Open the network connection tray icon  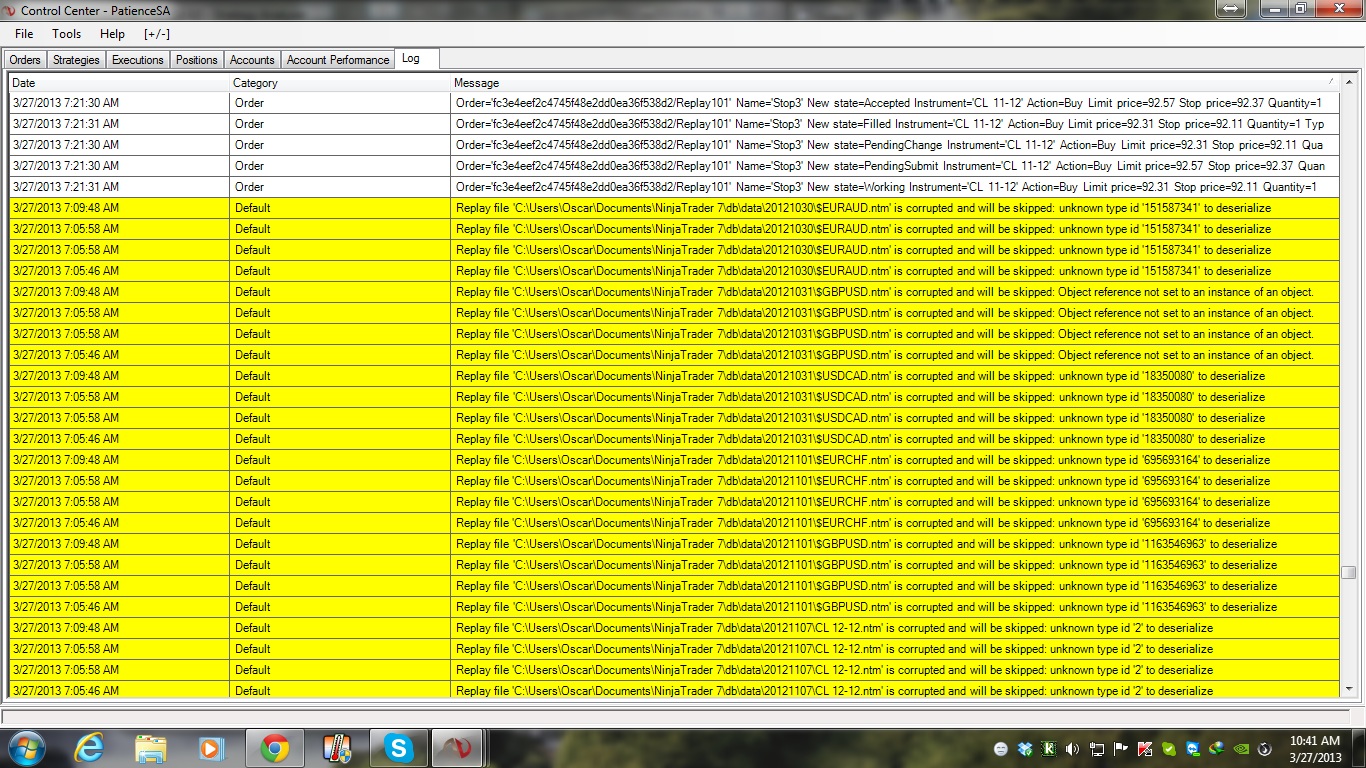pos(1097,749)
